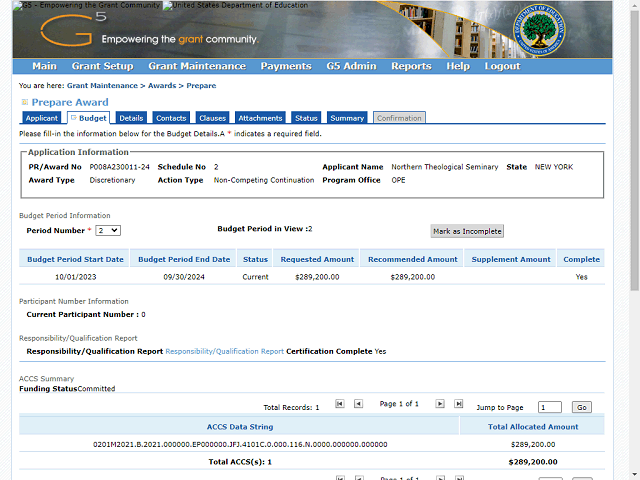Click the Awards breadcrumb link
640x480 pixels.
tap(164, 86)
